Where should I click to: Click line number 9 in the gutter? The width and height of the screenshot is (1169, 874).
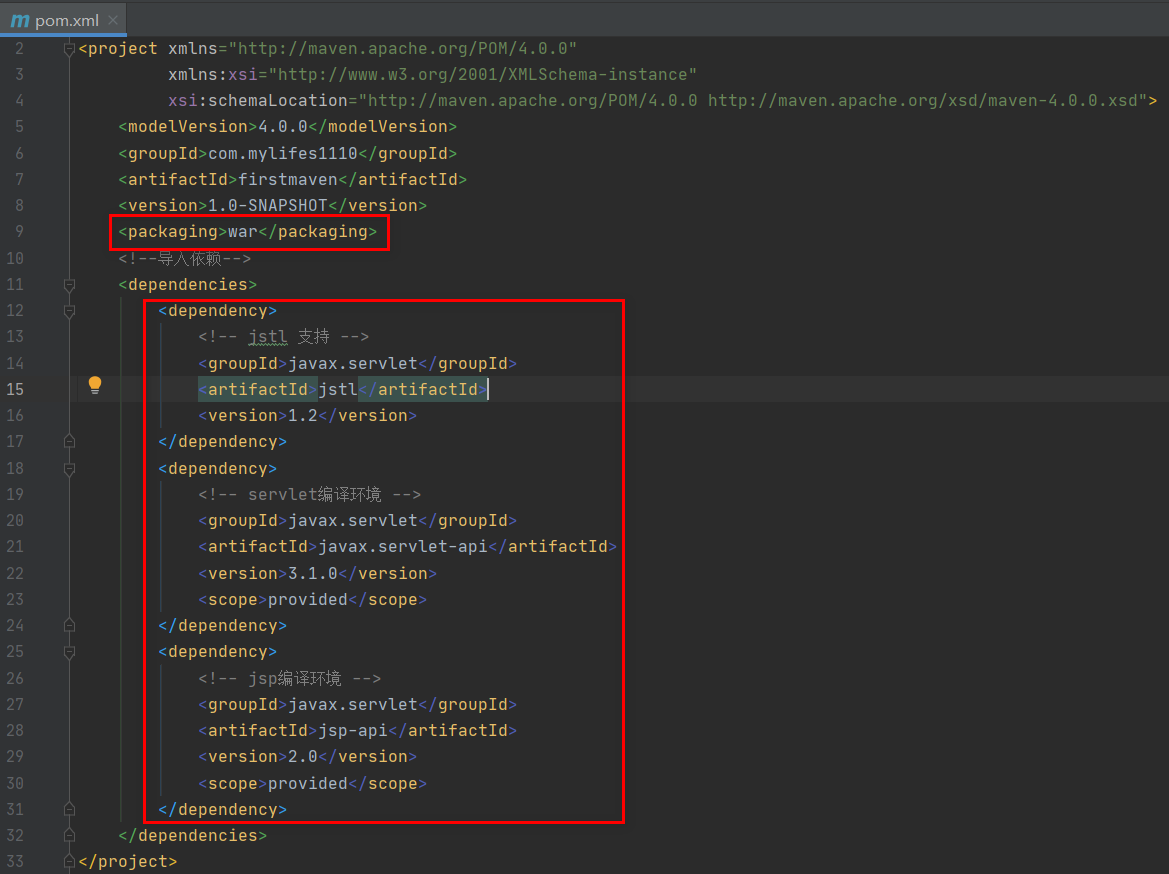(19, 232)
